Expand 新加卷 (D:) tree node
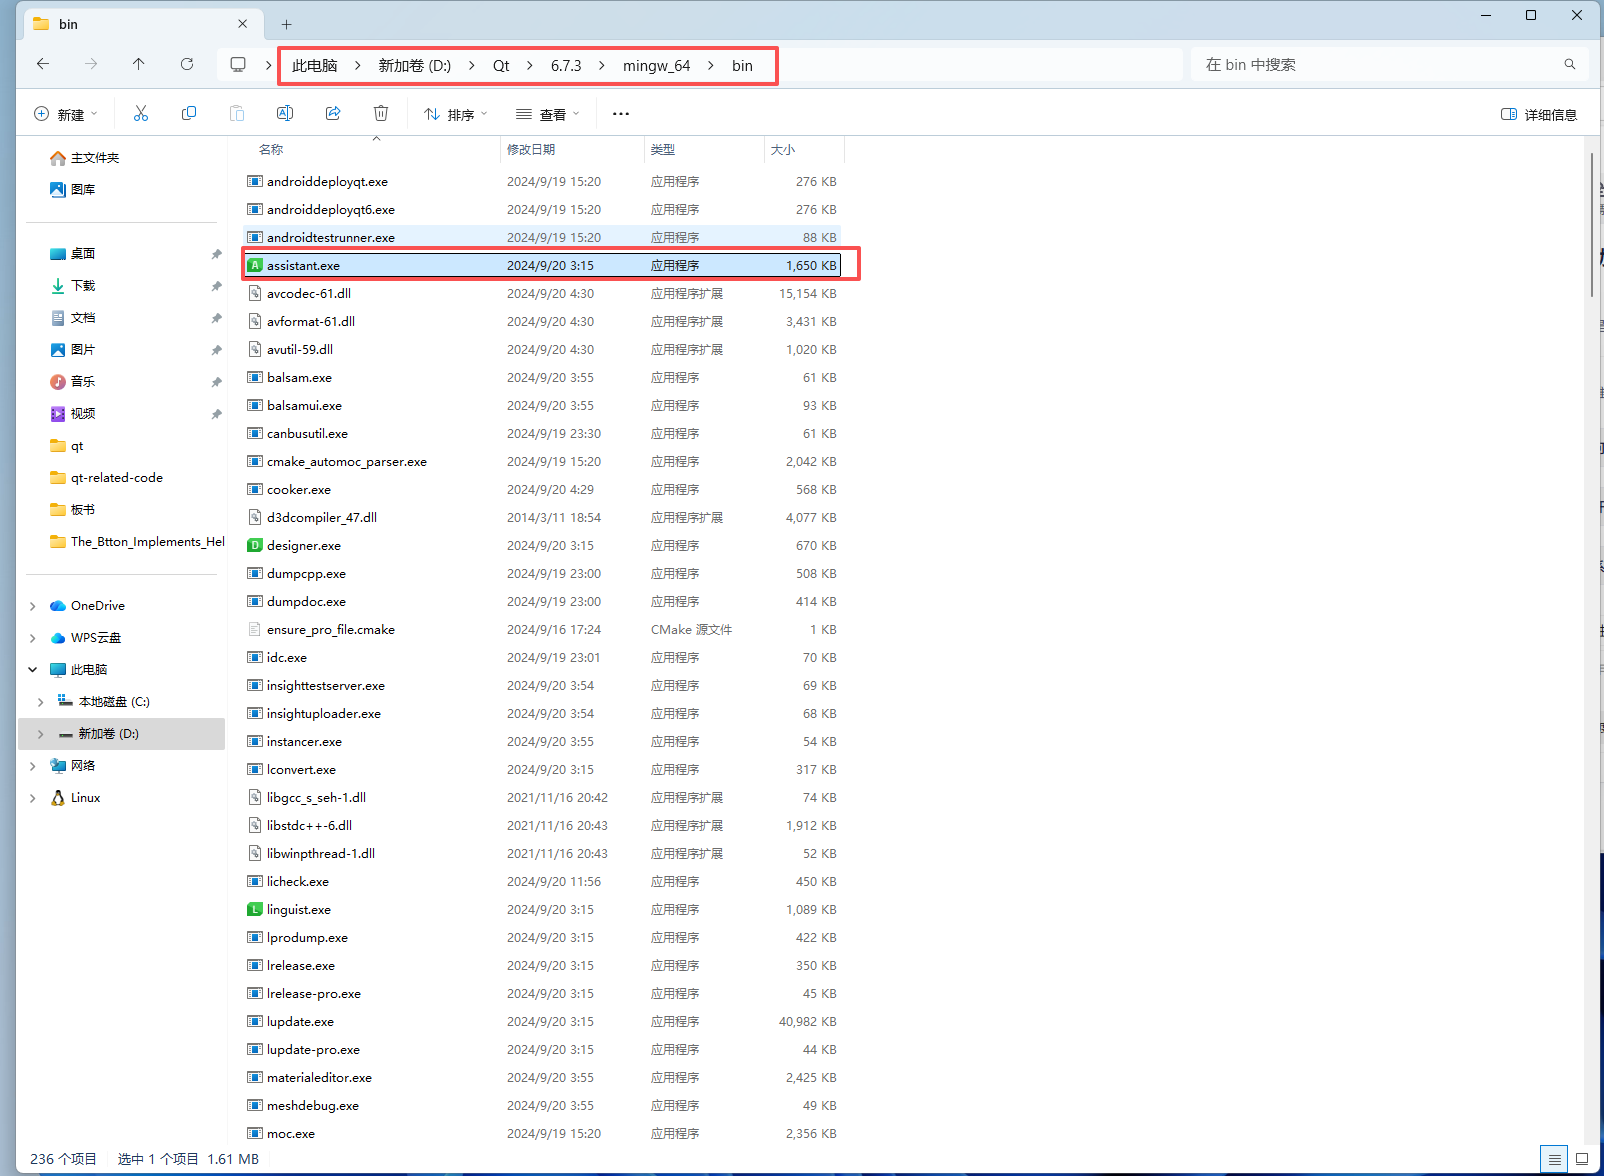Viewport: 1604px width, 1176px height. (x=41, y=734)
